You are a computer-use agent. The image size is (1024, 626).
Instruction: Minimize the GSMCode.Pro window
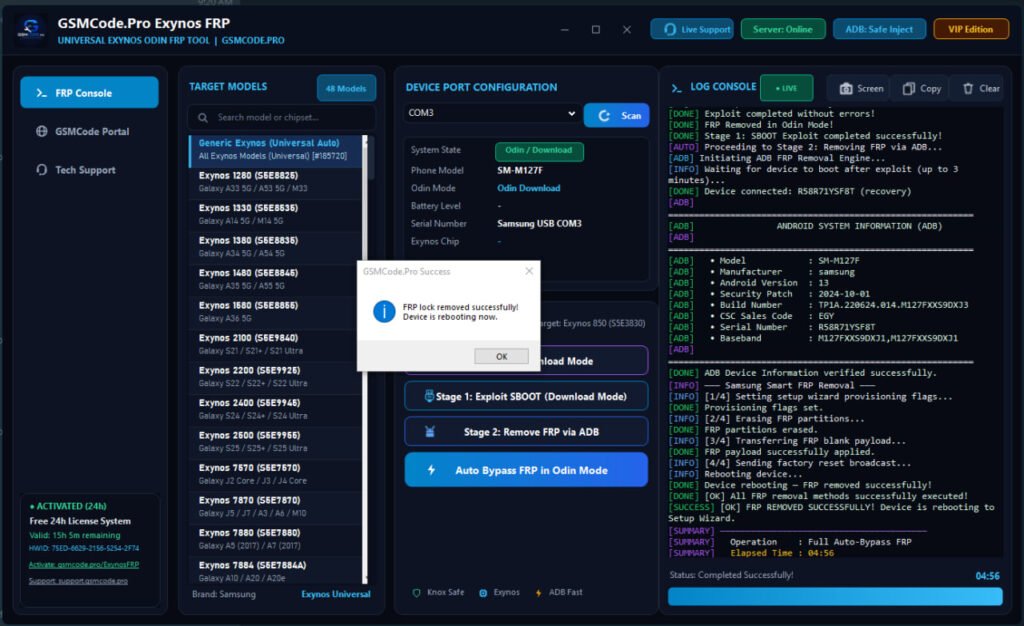564,29
